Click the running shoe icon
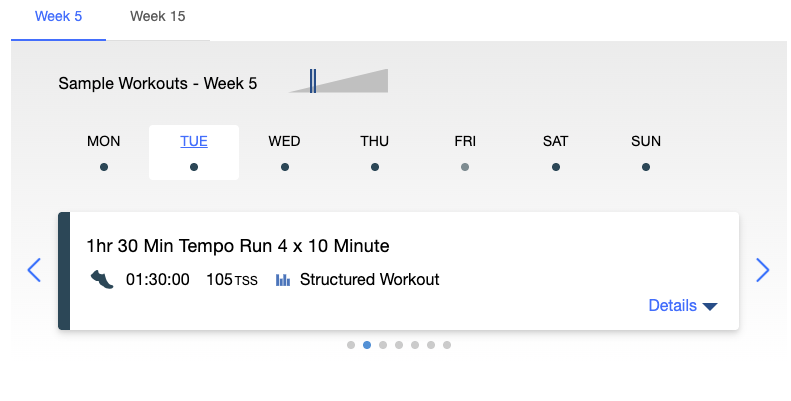The height and width of the screenshot is (401, 791). point(102,279)
